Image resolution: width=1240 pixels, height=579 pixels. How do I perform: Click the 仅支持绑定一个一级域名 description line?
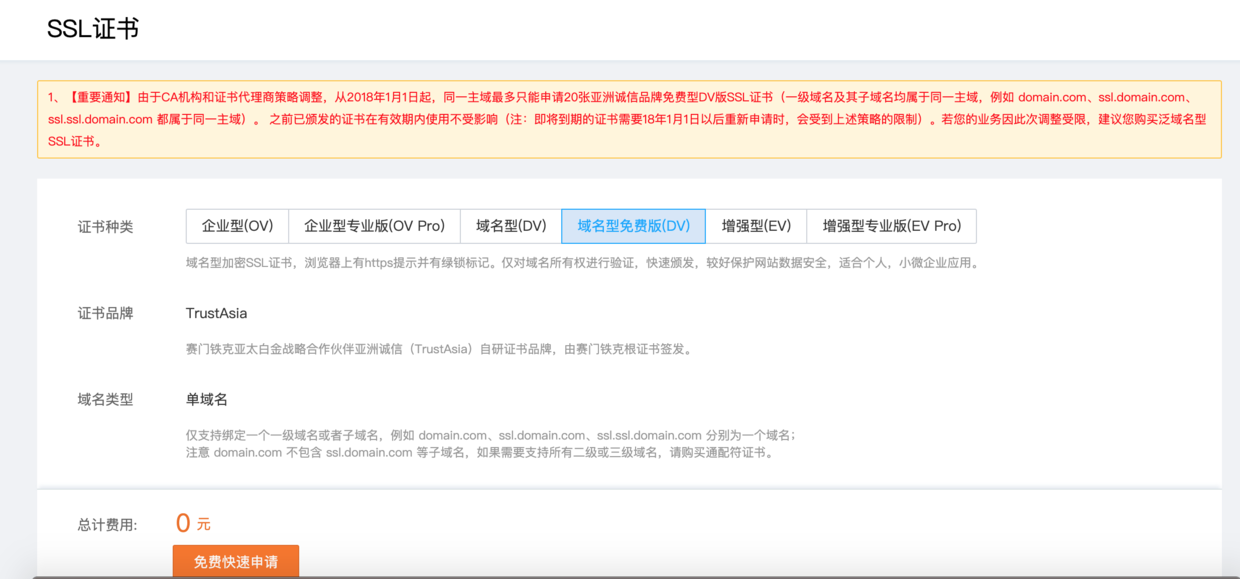click(491, 435)
